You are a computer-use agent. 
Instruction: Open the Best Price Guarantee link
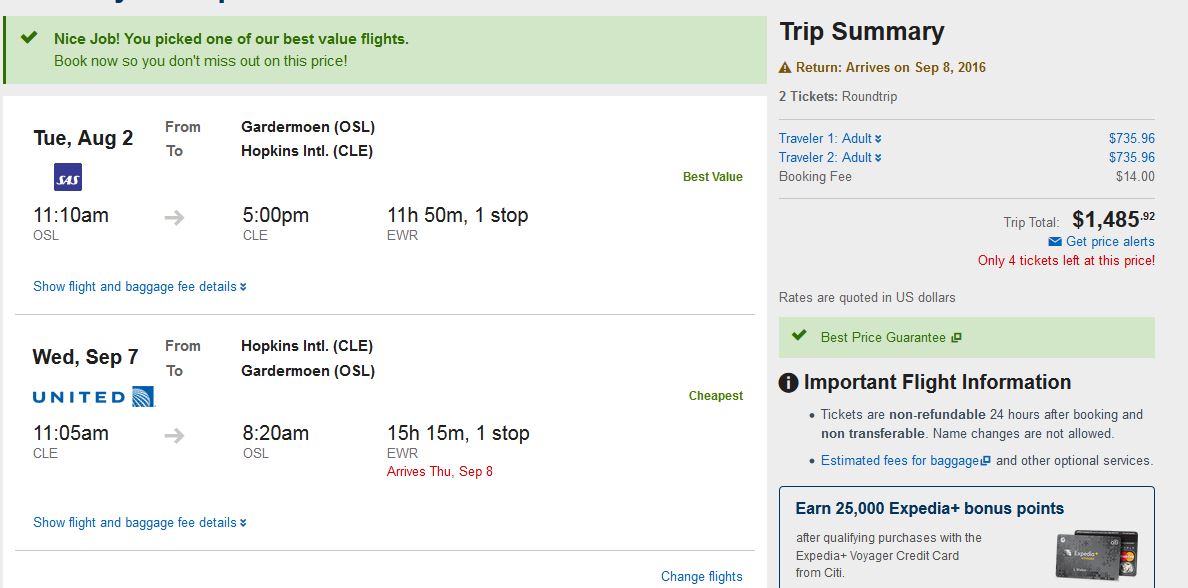tap(883, 337)
